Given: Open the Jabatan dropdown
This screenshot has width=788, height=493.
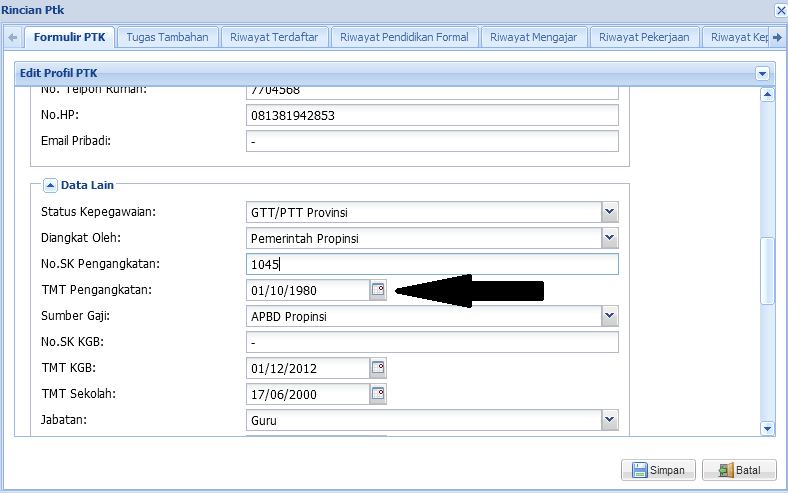Looking at the screenshot, I should click(x=610, y=420).
